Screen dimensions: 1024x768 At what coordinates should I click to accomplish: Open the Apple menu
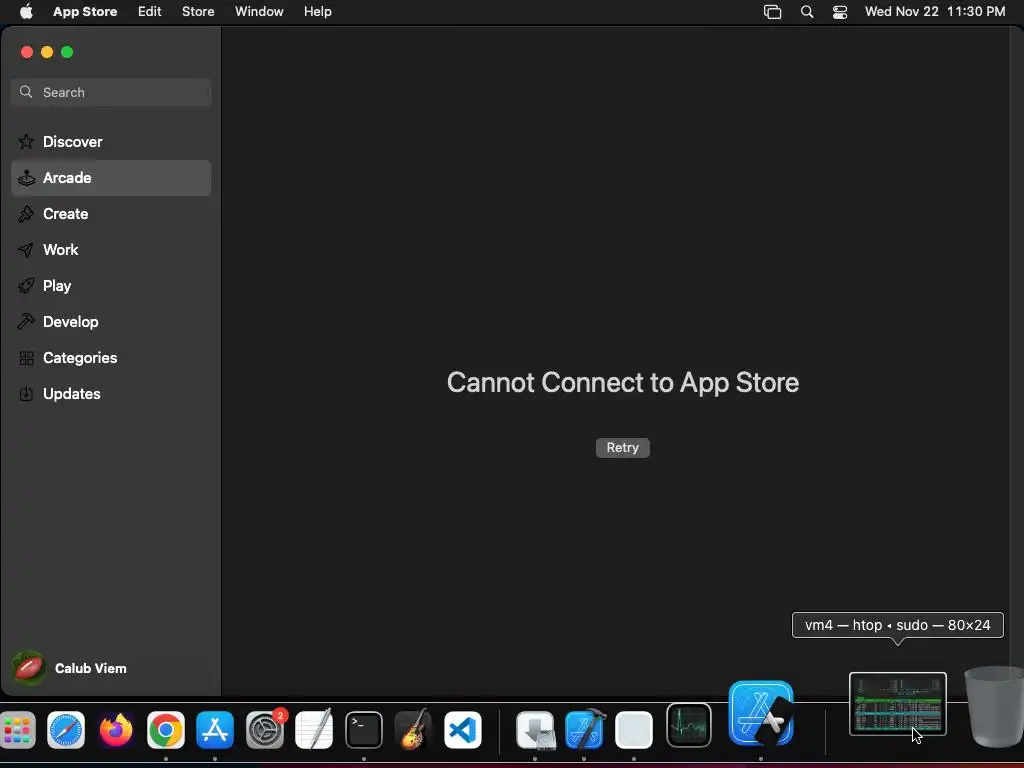tap(26, 11)
